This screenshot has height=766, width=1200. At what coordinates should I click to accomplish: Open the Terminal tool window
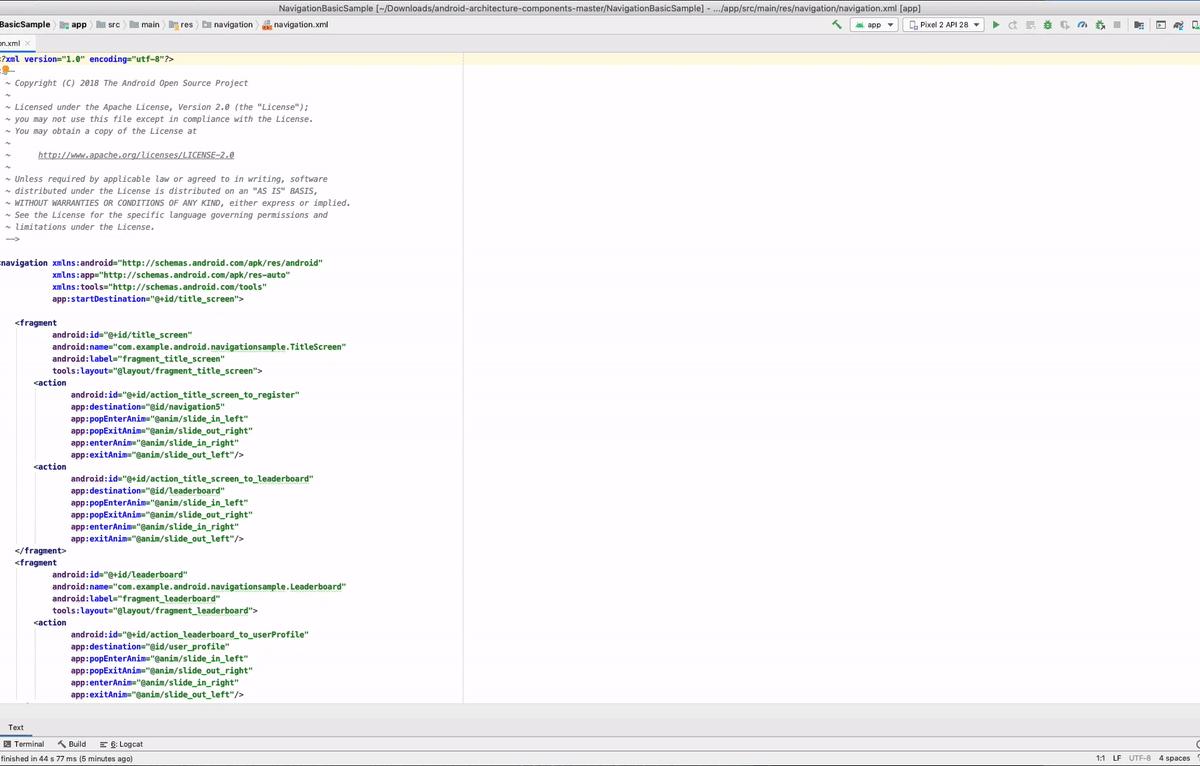(24, 744)
